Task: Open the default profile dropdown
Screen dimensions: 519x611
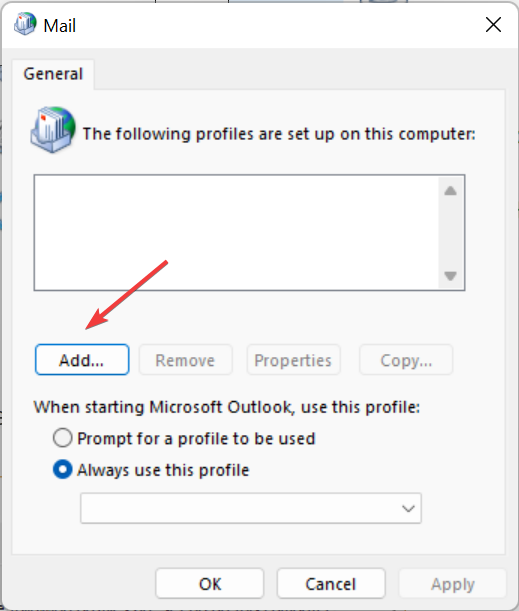Action: [251, 508]
